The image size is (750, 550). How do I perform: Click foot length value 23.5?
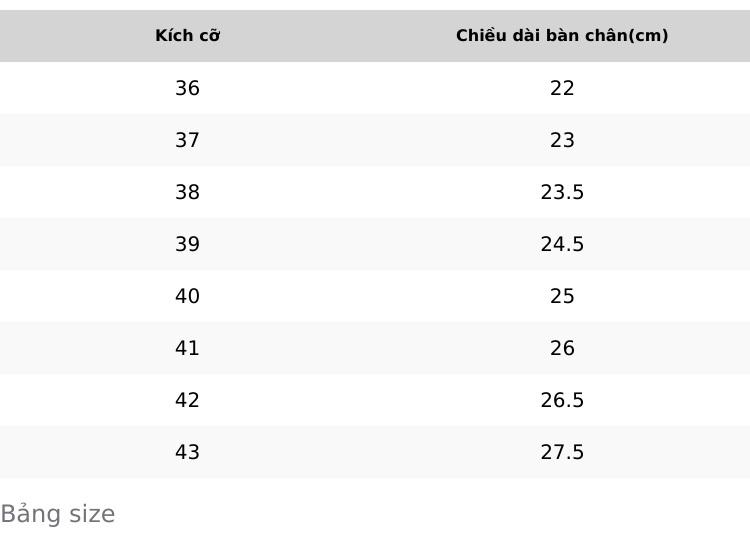pos(562,192)
